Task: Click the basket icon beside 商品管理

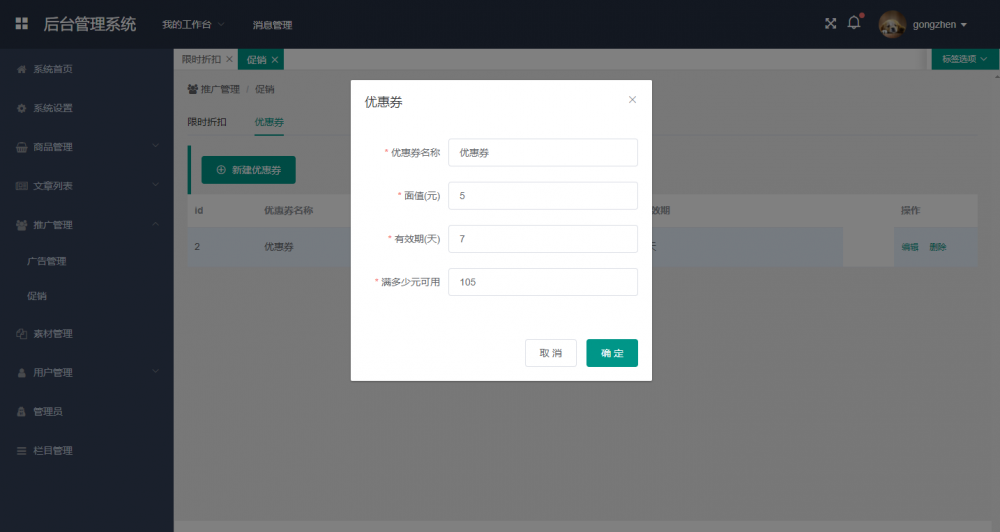Action: coord(22,147)
